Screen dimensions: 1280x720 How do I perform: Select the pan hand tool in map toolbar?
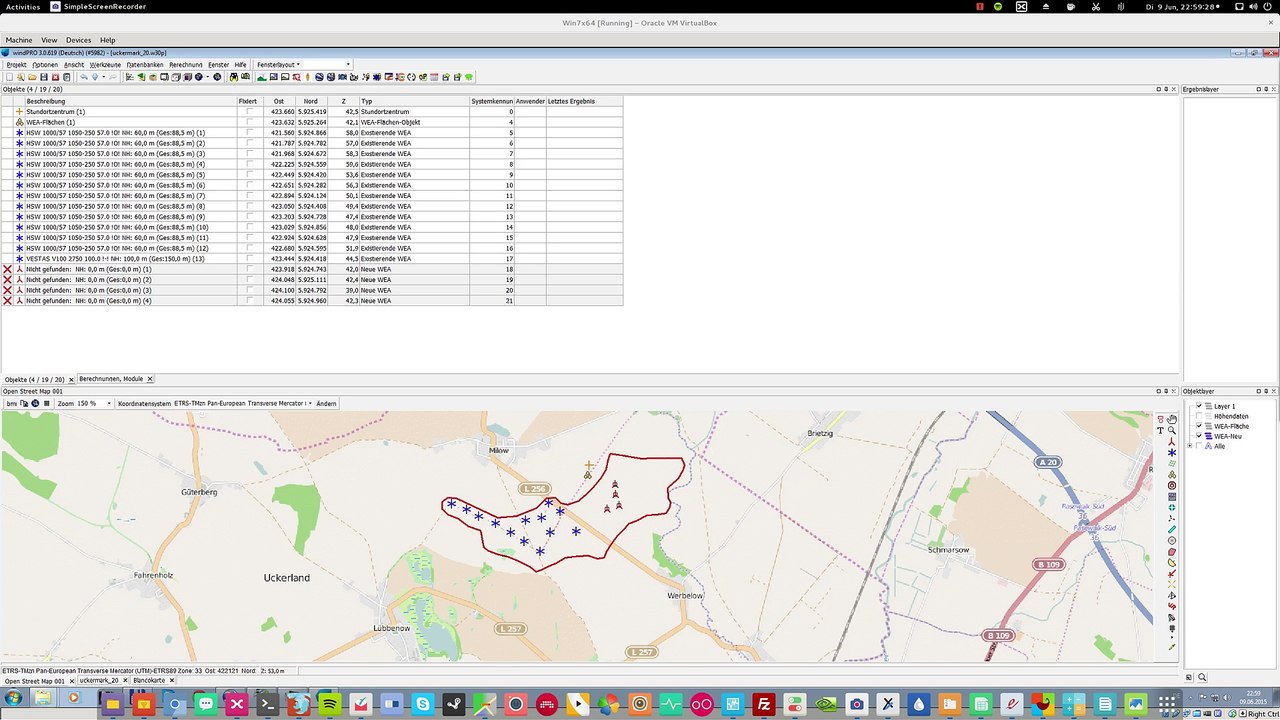point(1172,419)
